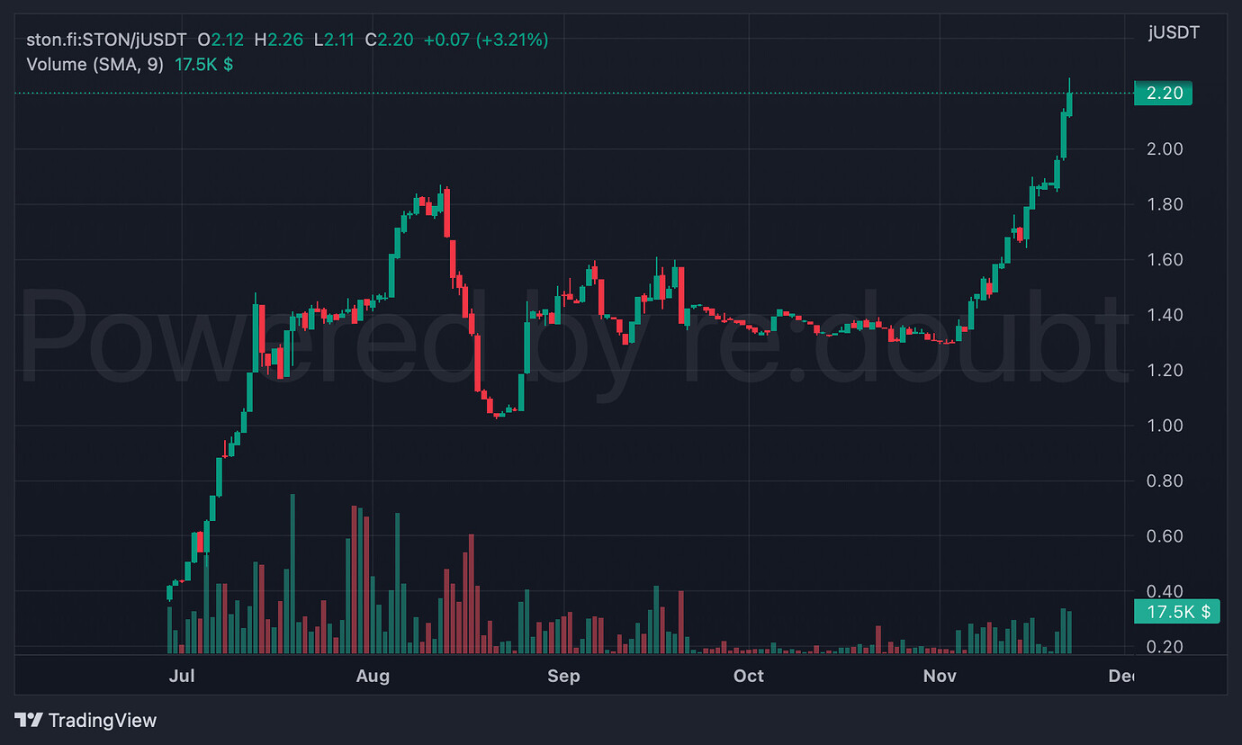Viewport: 1242px width, 745px height.
Task: Click the 1.00 price axis label
Action: pyautogui.click(x=1165, y=426)
